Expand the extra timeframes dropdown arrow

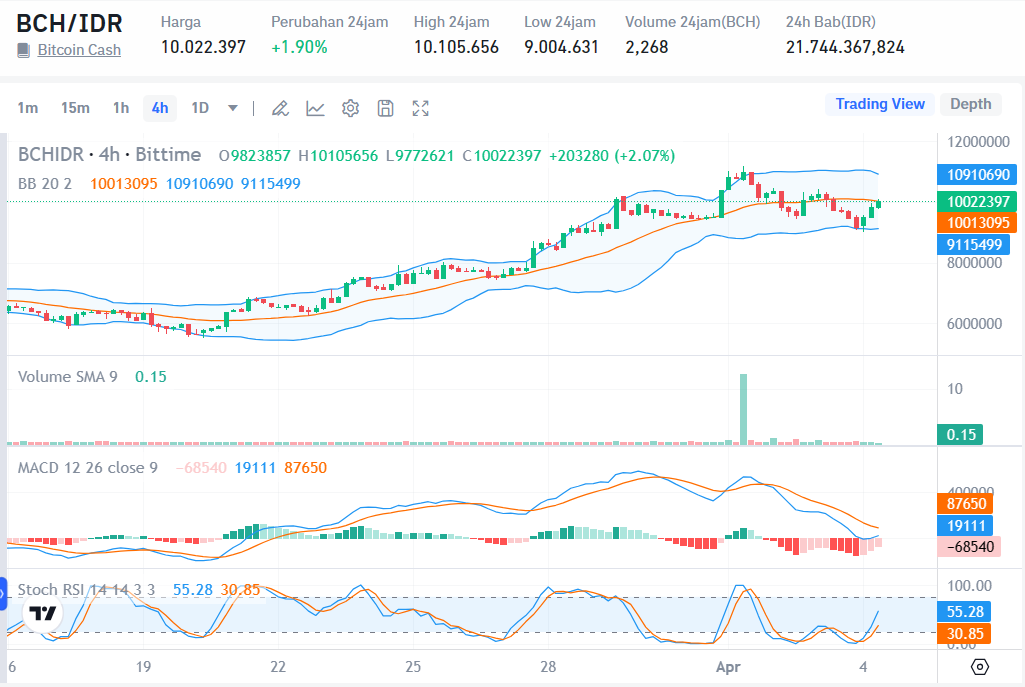click(232, 107)
